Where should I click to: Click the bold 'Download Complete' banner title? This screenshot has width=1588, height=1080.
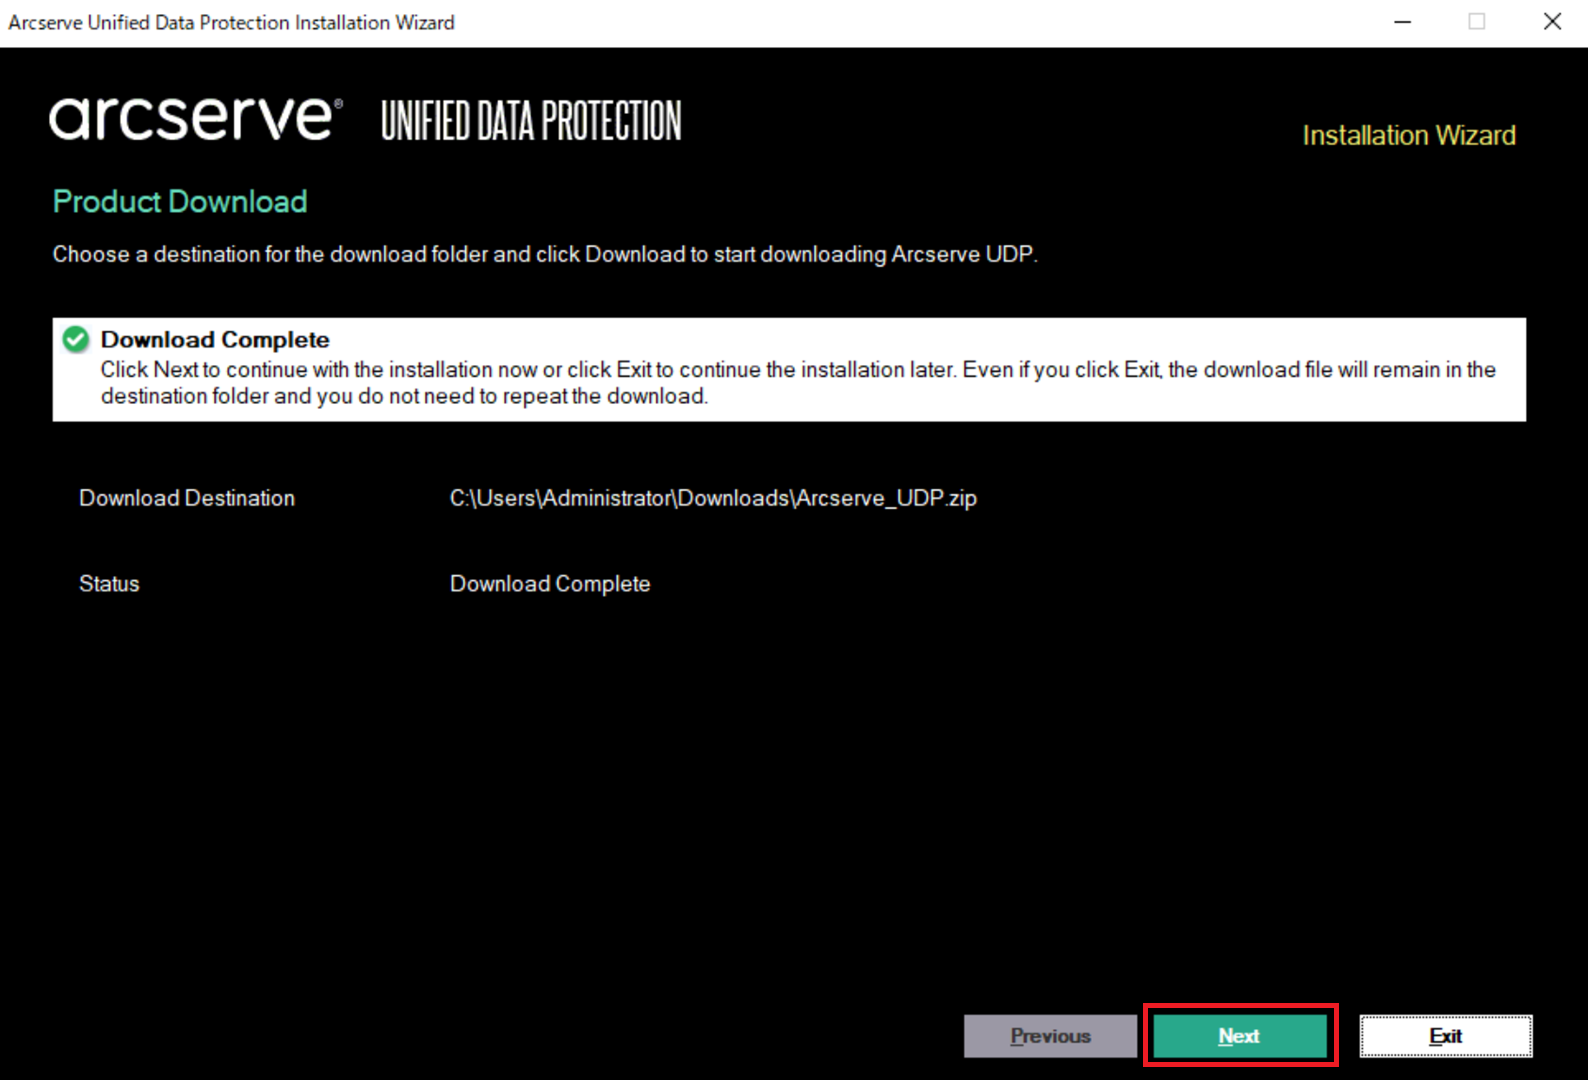[215, 340]
